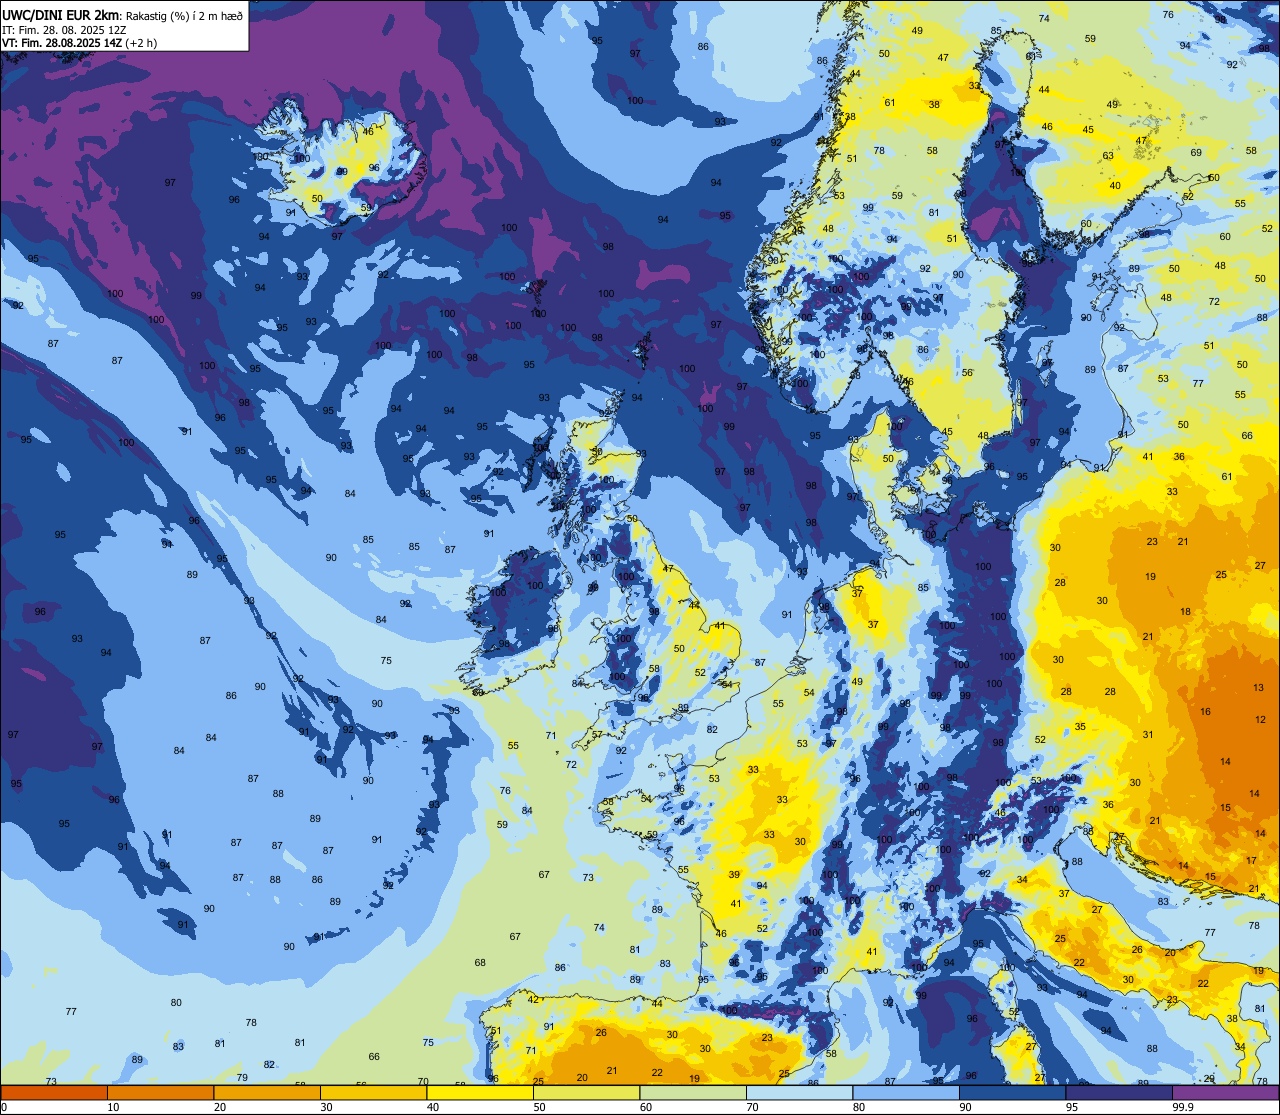Pick the pale yellow 50–60 legend swatch
Viewport: 1280px width, 1115px height.
click(586, 1092)
